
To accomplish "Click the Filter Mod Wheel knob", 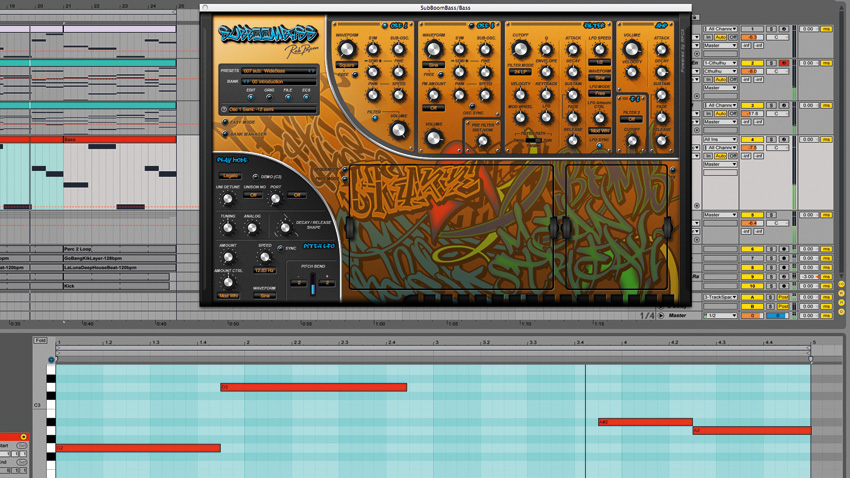I will [520, 117].
